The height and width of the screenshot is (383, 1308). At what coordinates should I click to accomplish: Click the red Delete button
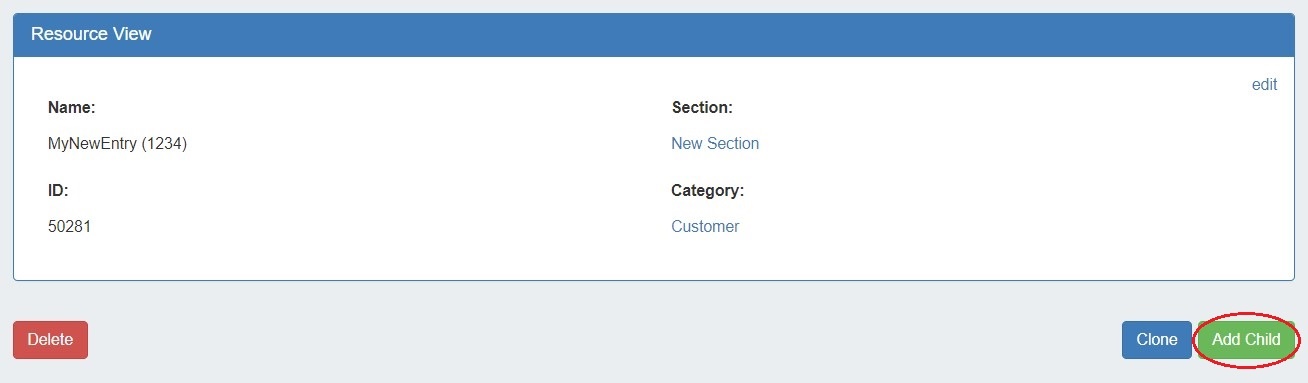coord(50,339)
